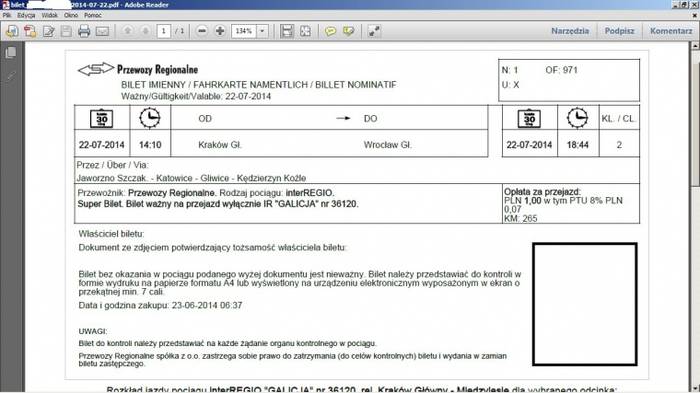Viewport: 700px width, 393px height.
Task: Click the departure calendar icon in ticket
Action: point(102,118)
